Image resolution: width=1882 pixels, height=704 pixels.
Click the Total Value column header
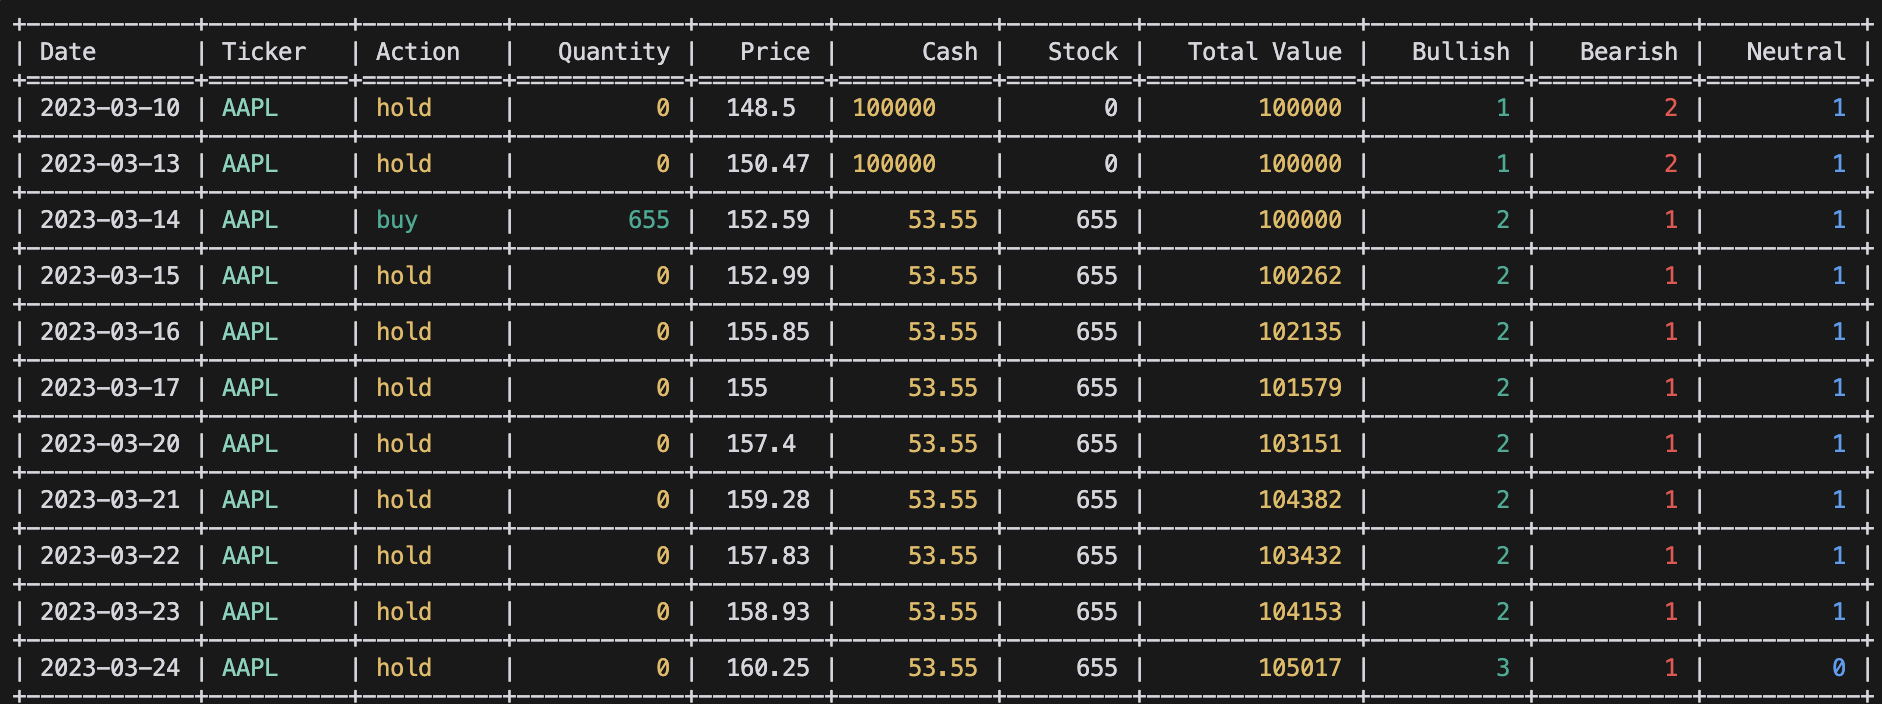click(1264, 52)
